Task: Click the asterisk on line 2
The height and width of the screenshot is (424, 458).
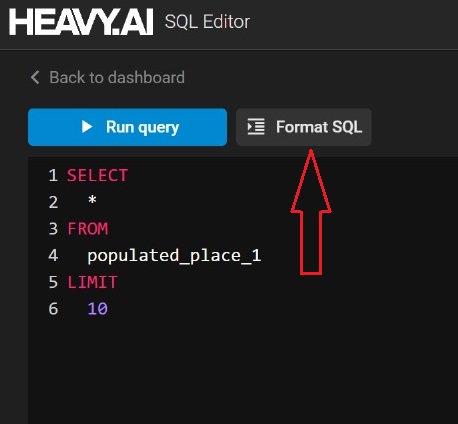Action: [92, 201]
